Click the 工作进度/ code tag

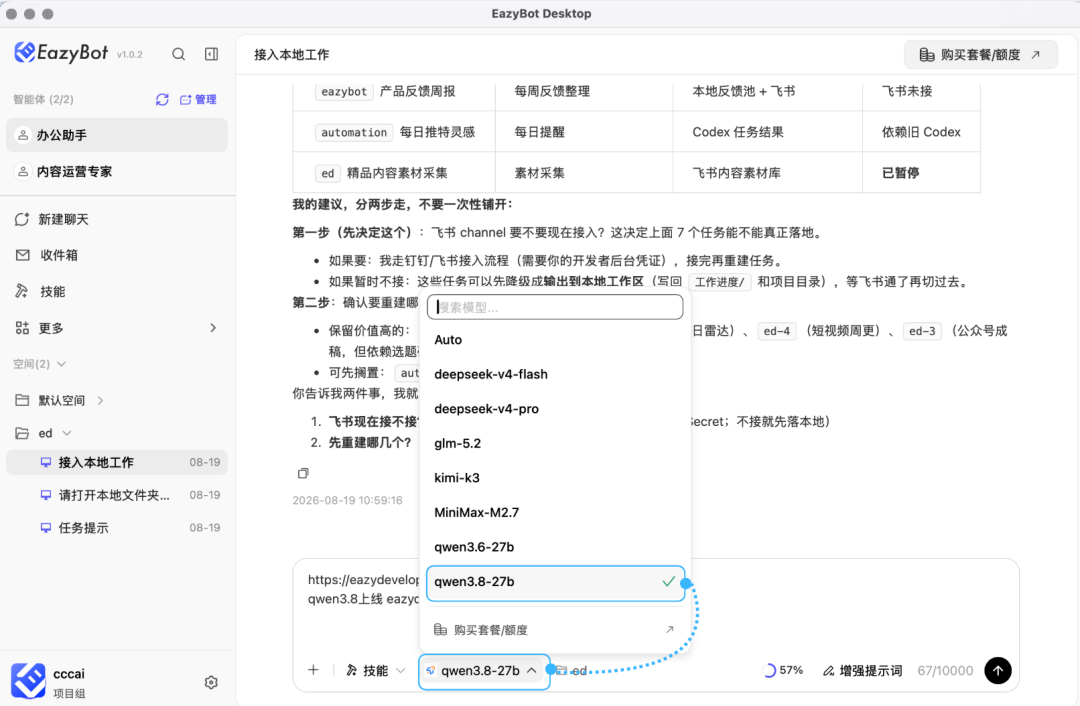coord(720,282)
